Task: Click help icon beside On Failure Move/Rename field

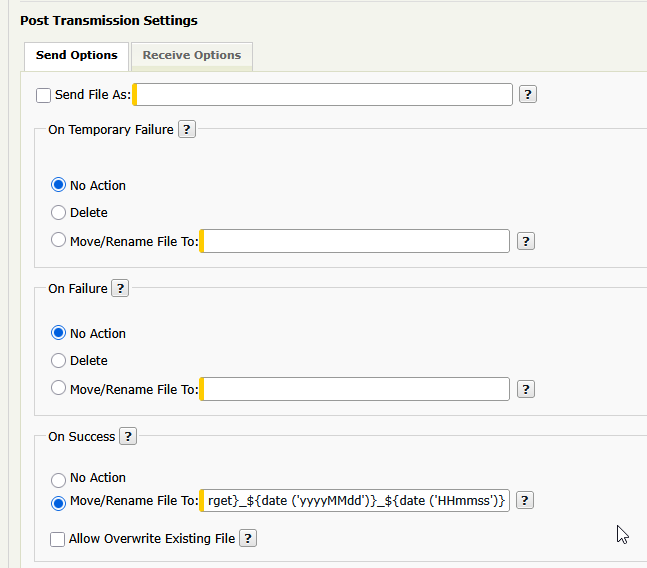Action: tap(526, 389)
